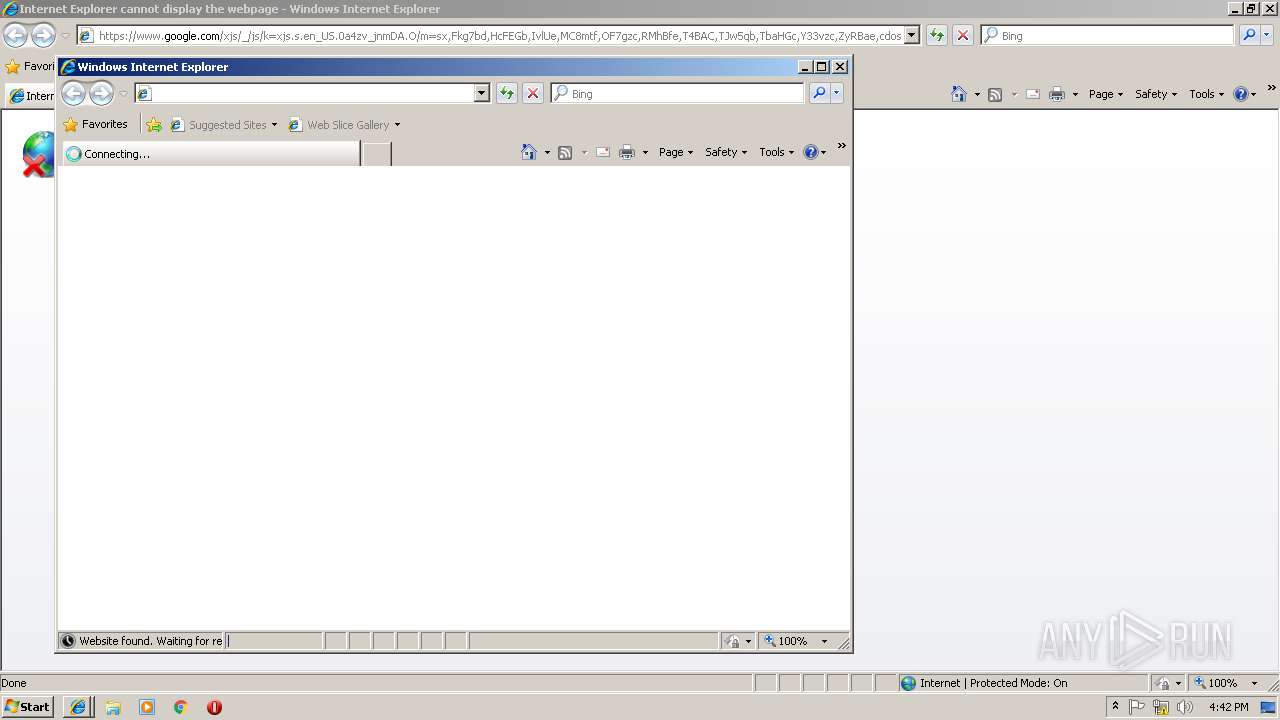The height and width of the screenshot is (720, 1280).
Task: Click Internet | Protected Mode: On status text
Action: point(994,683)
